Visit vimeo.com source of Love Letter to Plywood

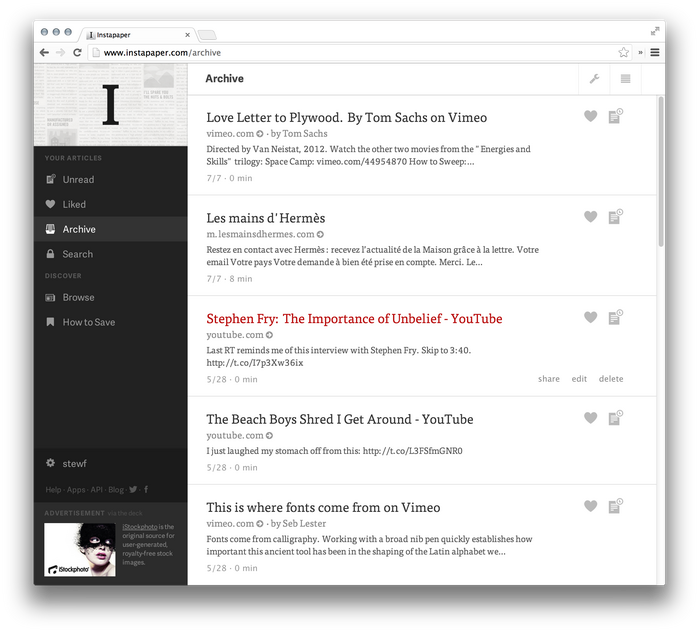click(x=234, y=134)
